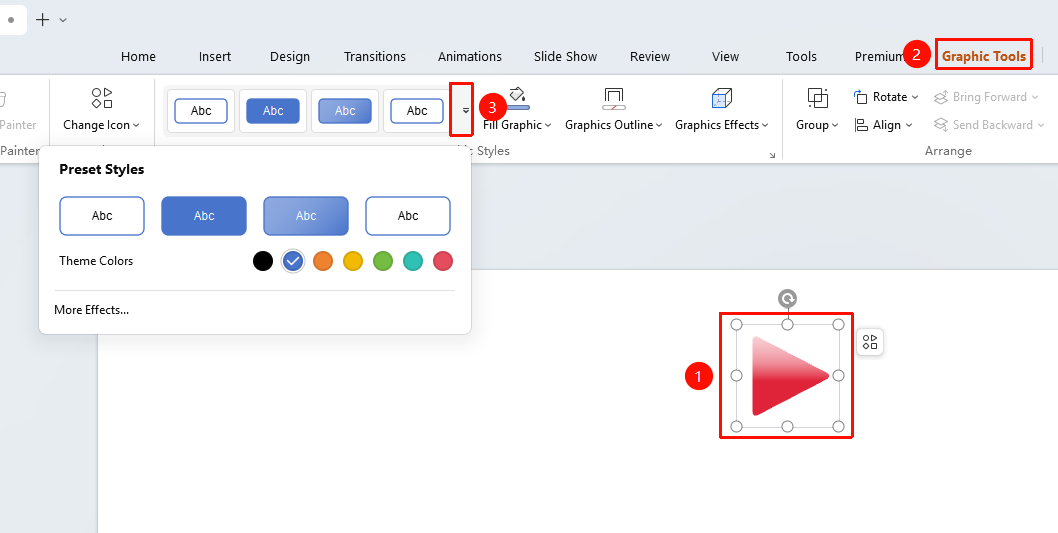Apply first outlined ribbon style thumbnail
Image resolution: width=1058 pixels, height=533 pixels.
coord(201,111)
